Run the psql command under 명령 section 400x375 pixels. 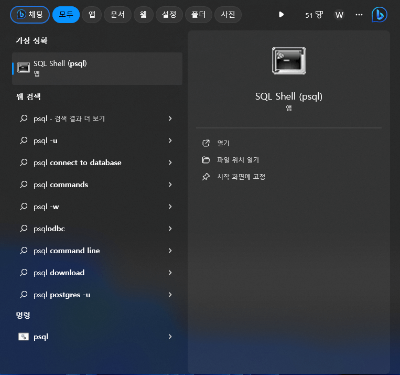(x=97, y=337)
